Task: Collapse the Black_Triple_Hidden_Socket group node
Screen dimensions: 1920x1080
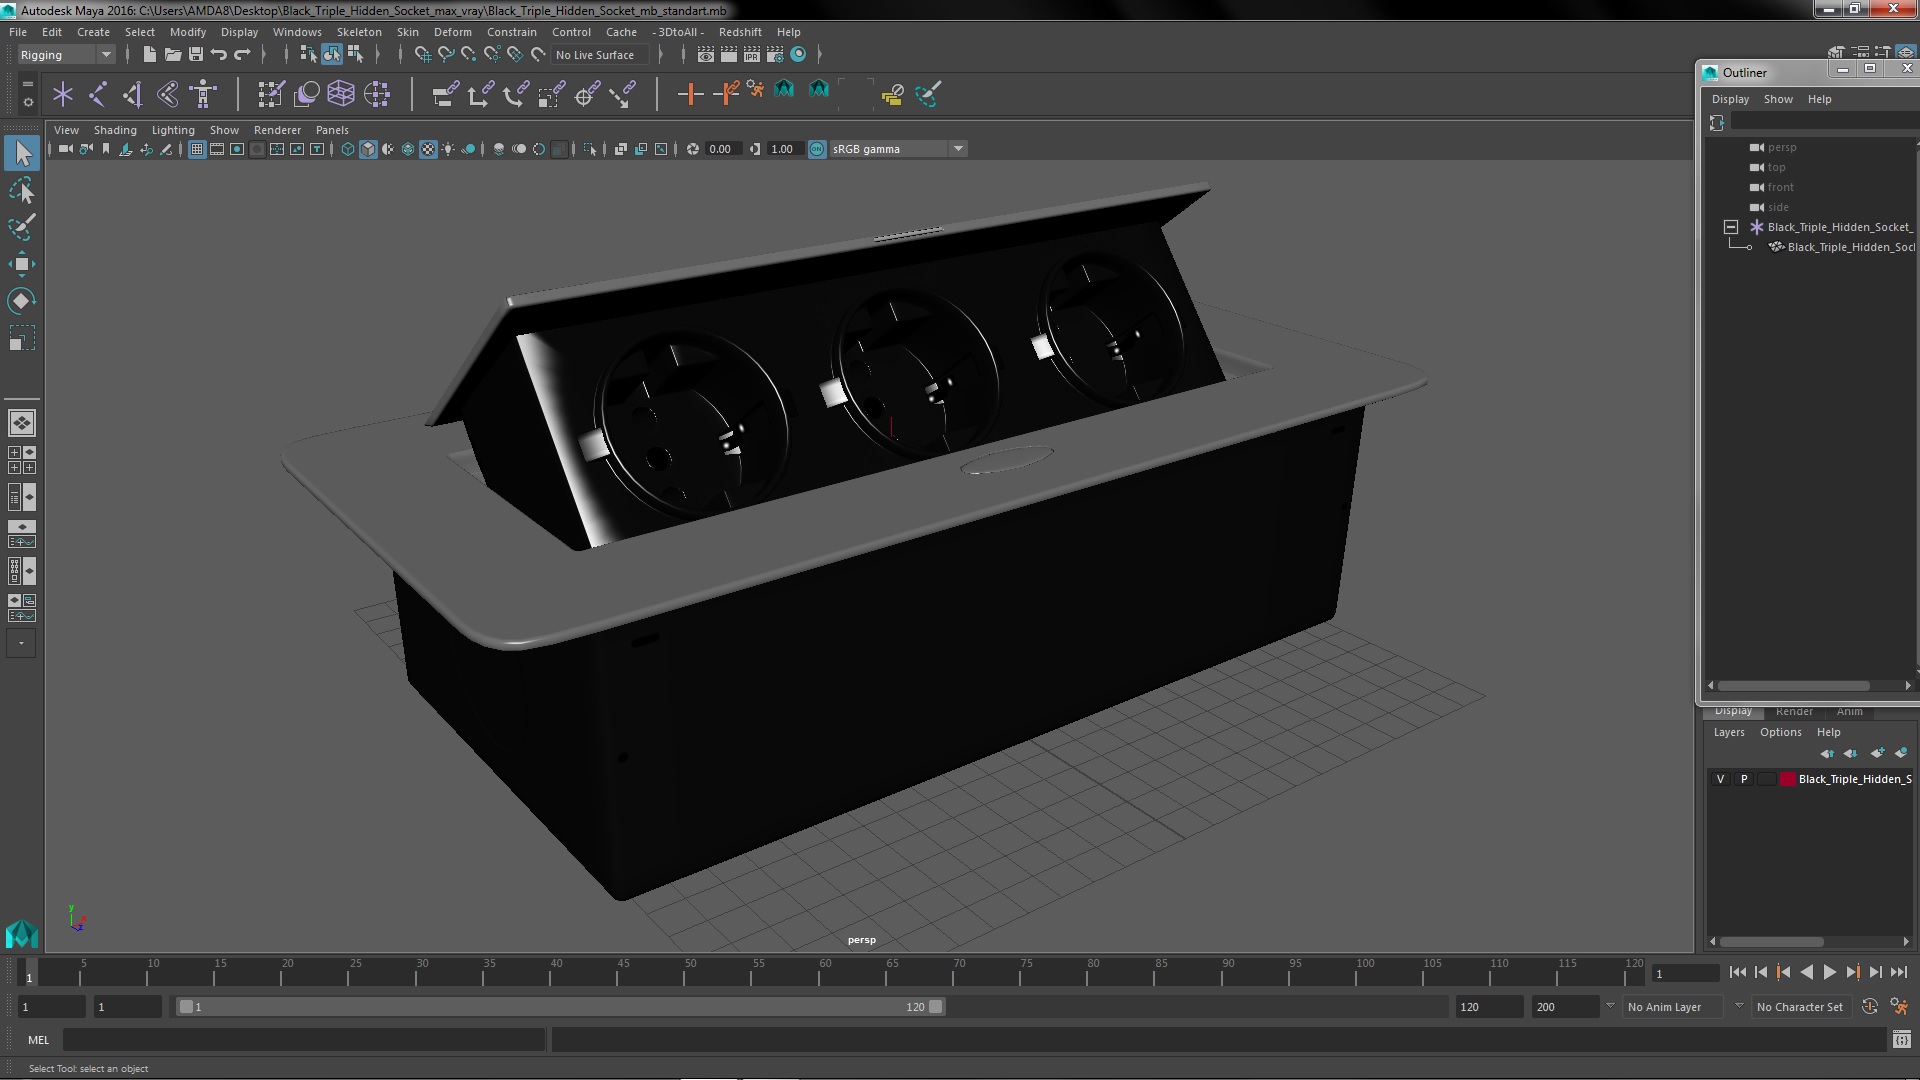Action: [x=1731, y=227]
